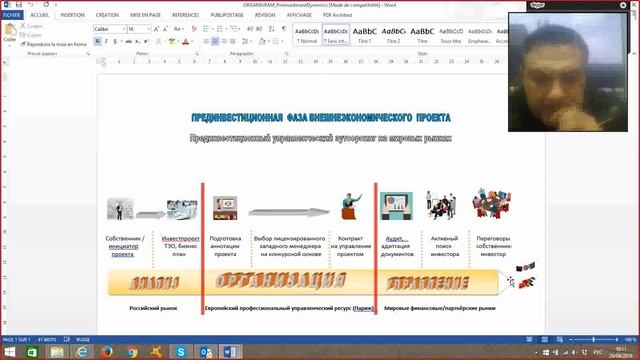The width and height of the screenshot is (640, 360).
Task: Apply the yellow text highlight color
Action: point(172,41)
